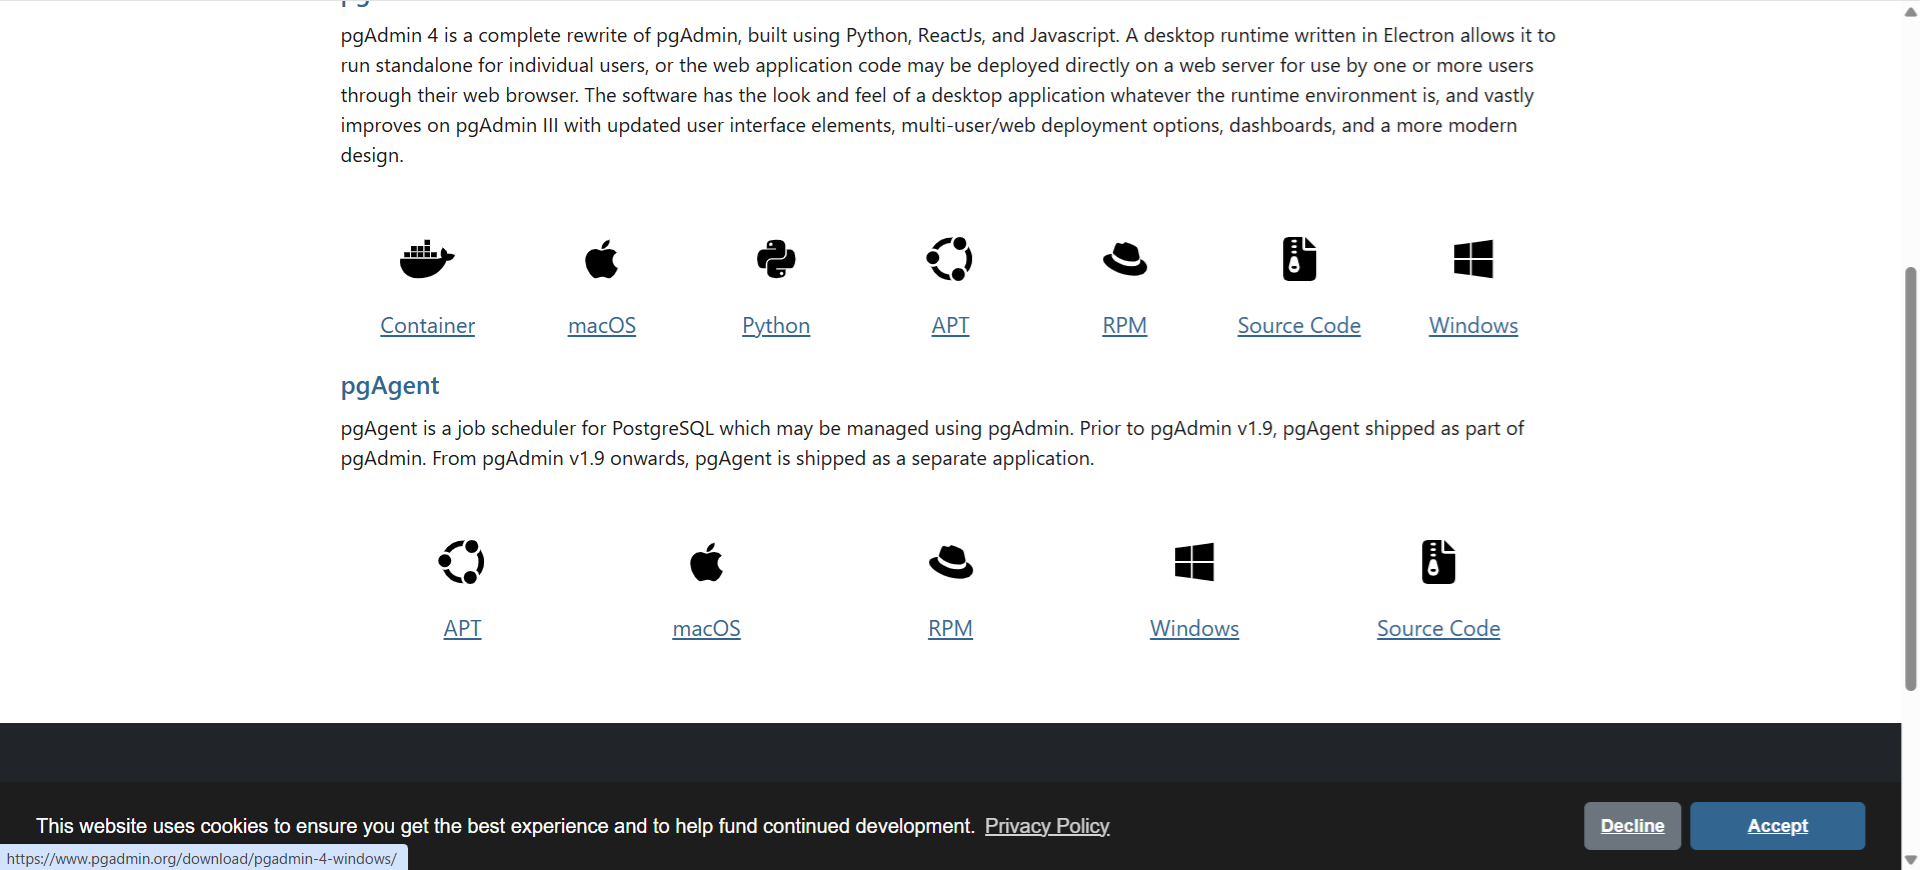This screenshot has width=1920, height=870.
Task: Click the Apple icon under pgAdmin 4
Action: point(601,259)
